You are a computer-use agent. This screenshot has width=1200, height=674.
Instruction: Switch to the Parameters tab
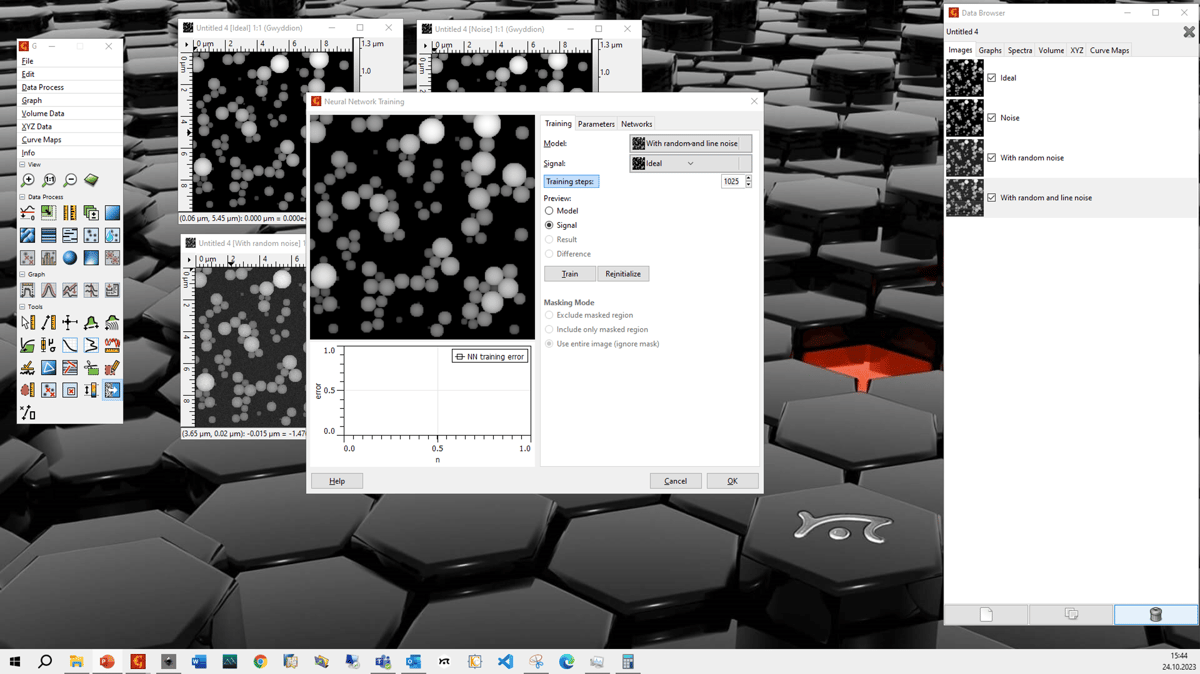[x=596, y=124]
